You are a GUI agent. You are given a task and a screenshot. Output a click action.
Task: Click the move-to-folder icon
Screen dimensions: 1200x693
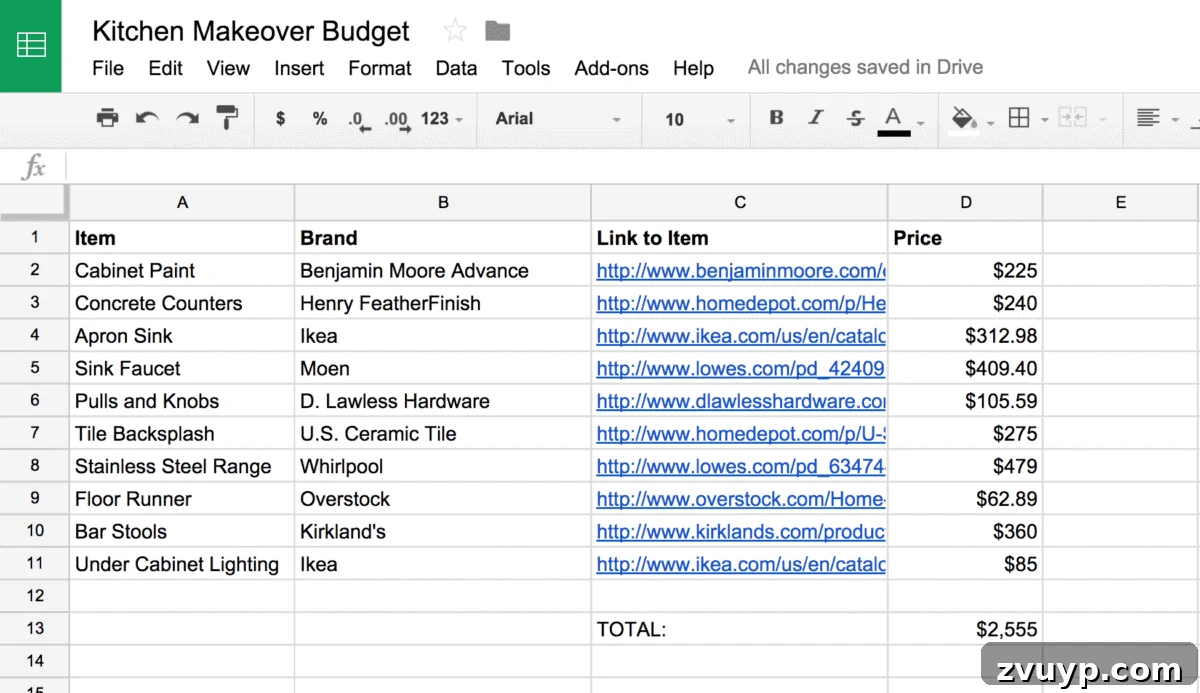click(497, 31)
